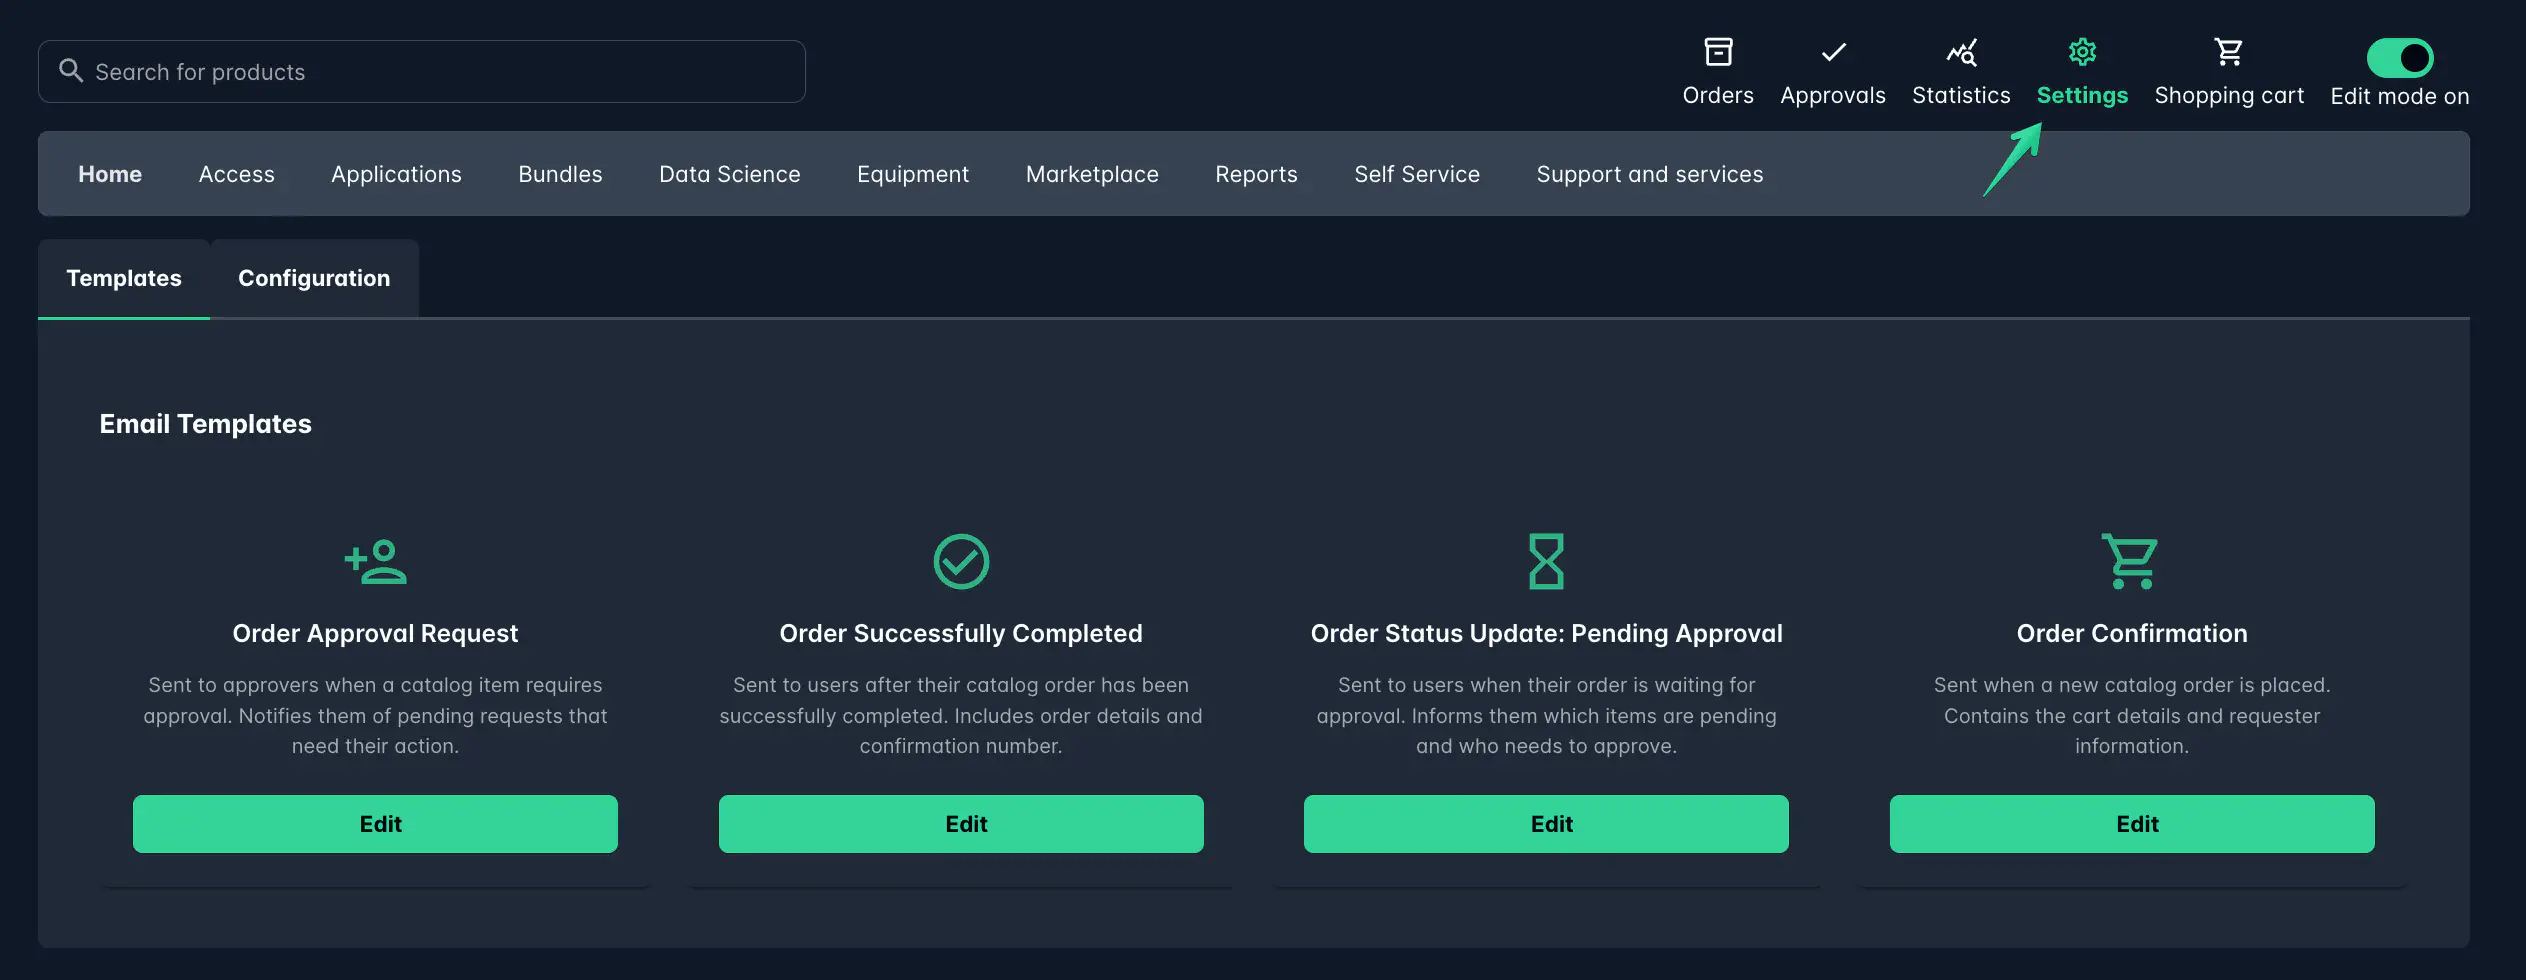Click the Order Successfully Completed check-circle icon

[x=960, y=561]
